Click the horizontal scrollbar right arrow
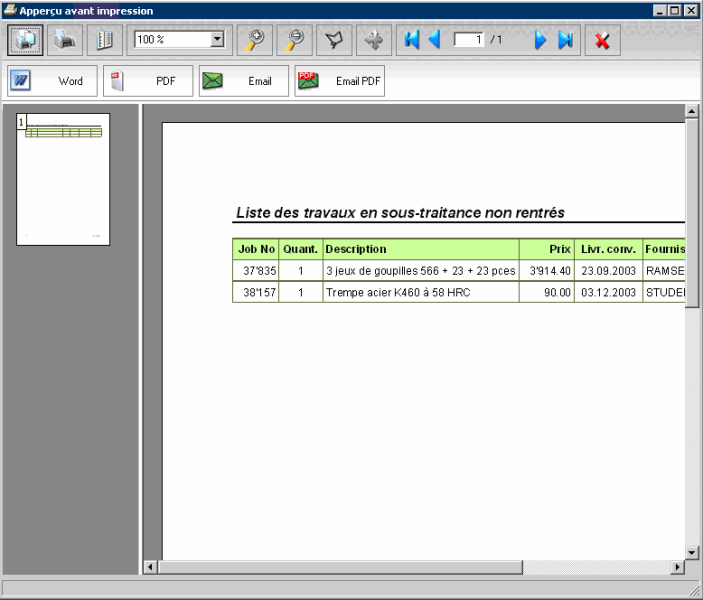This screenshot has height=600, width=703. [677, 567]
